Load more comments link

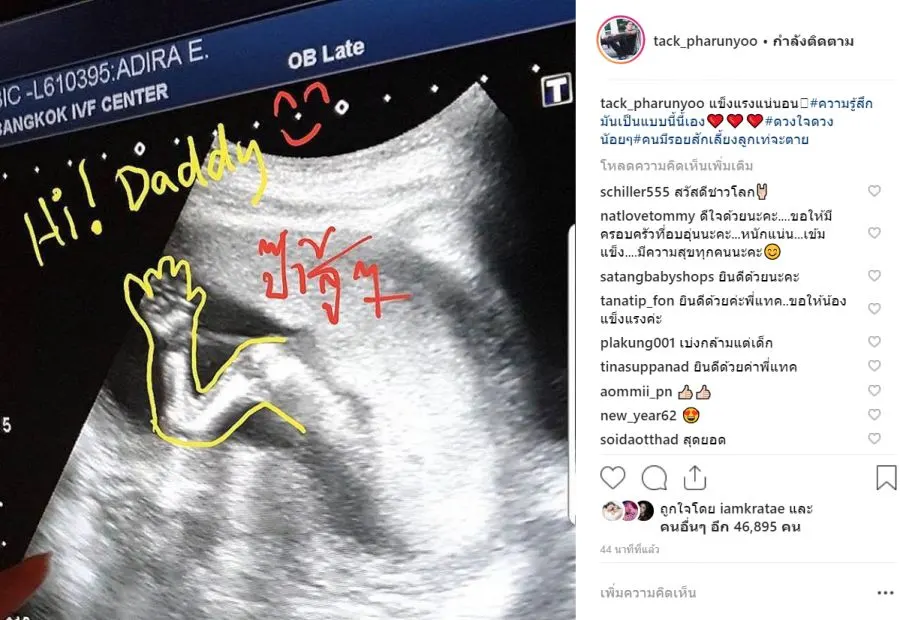pyautogui.click(x=677, y=166)
